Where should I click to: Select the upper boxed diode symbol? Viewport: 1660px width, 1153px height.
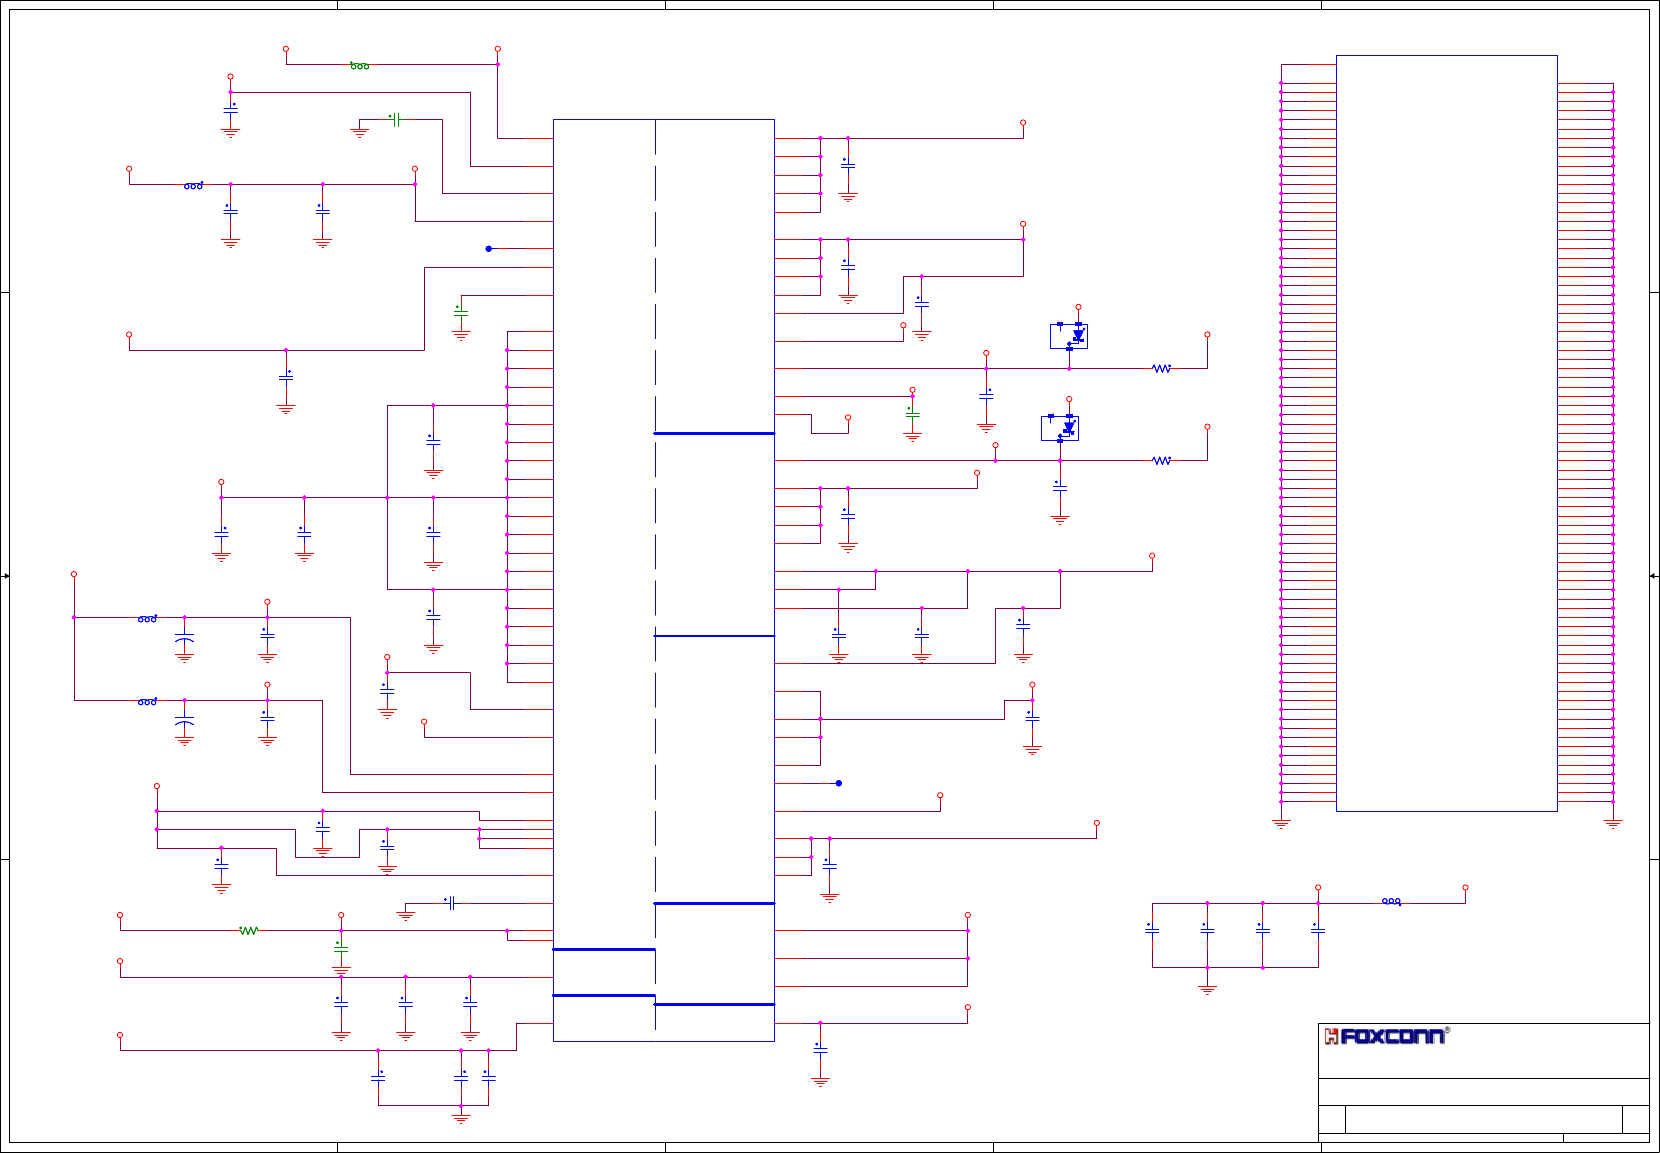pos(1069,336)
